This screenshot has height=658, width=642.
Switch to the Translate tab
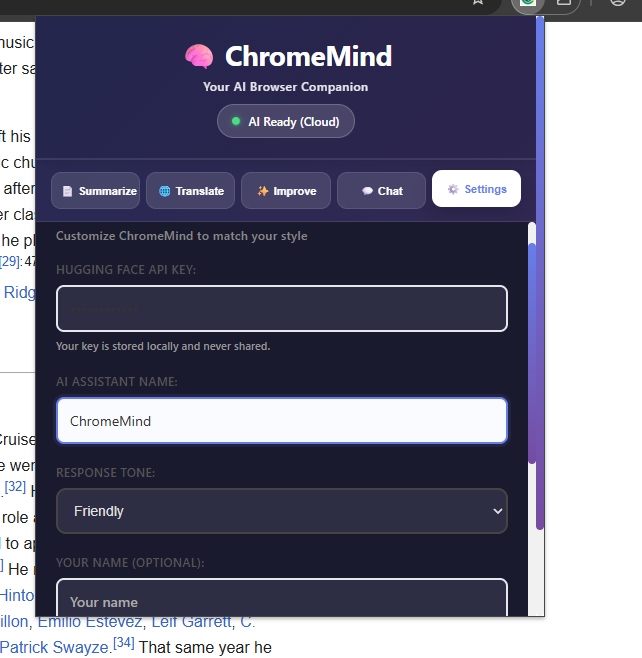point(191,191)
